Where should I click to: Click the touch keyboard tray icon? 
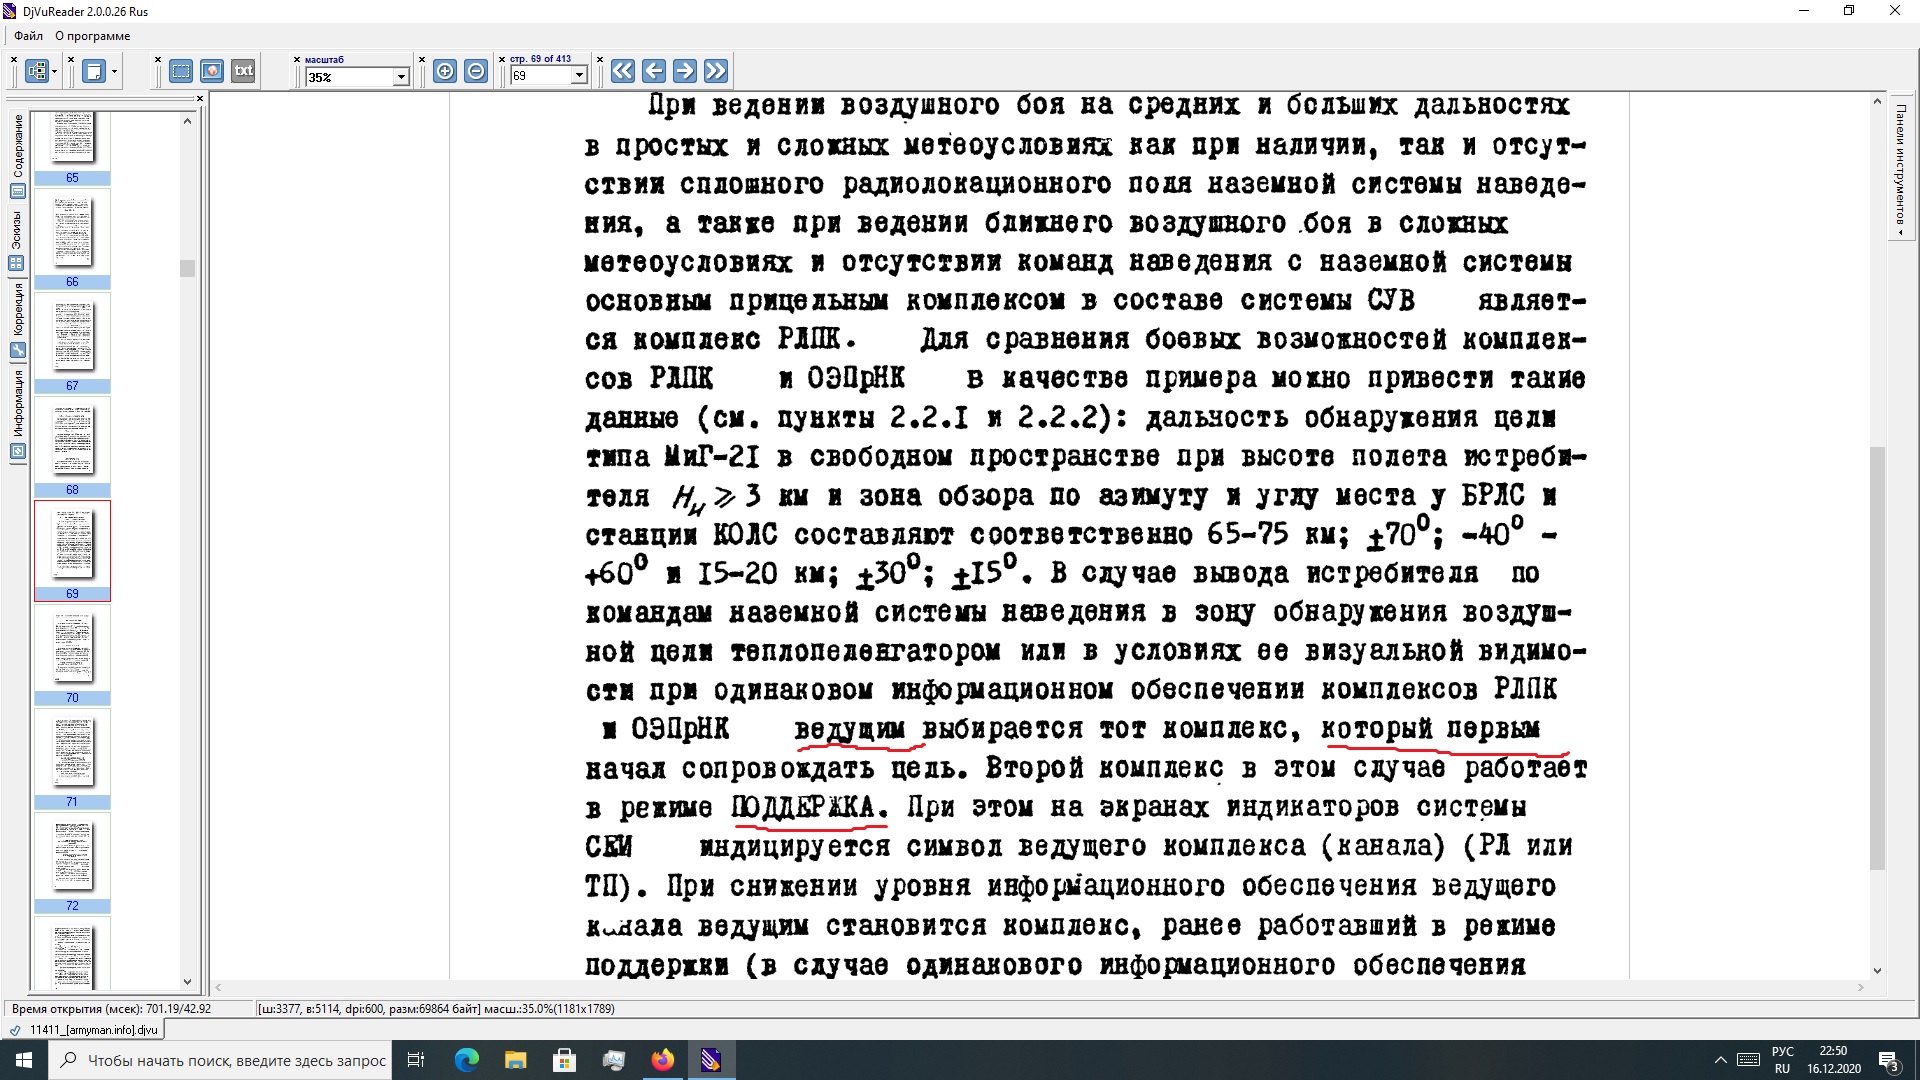pyautogui.click(x=1748, y=1060)
